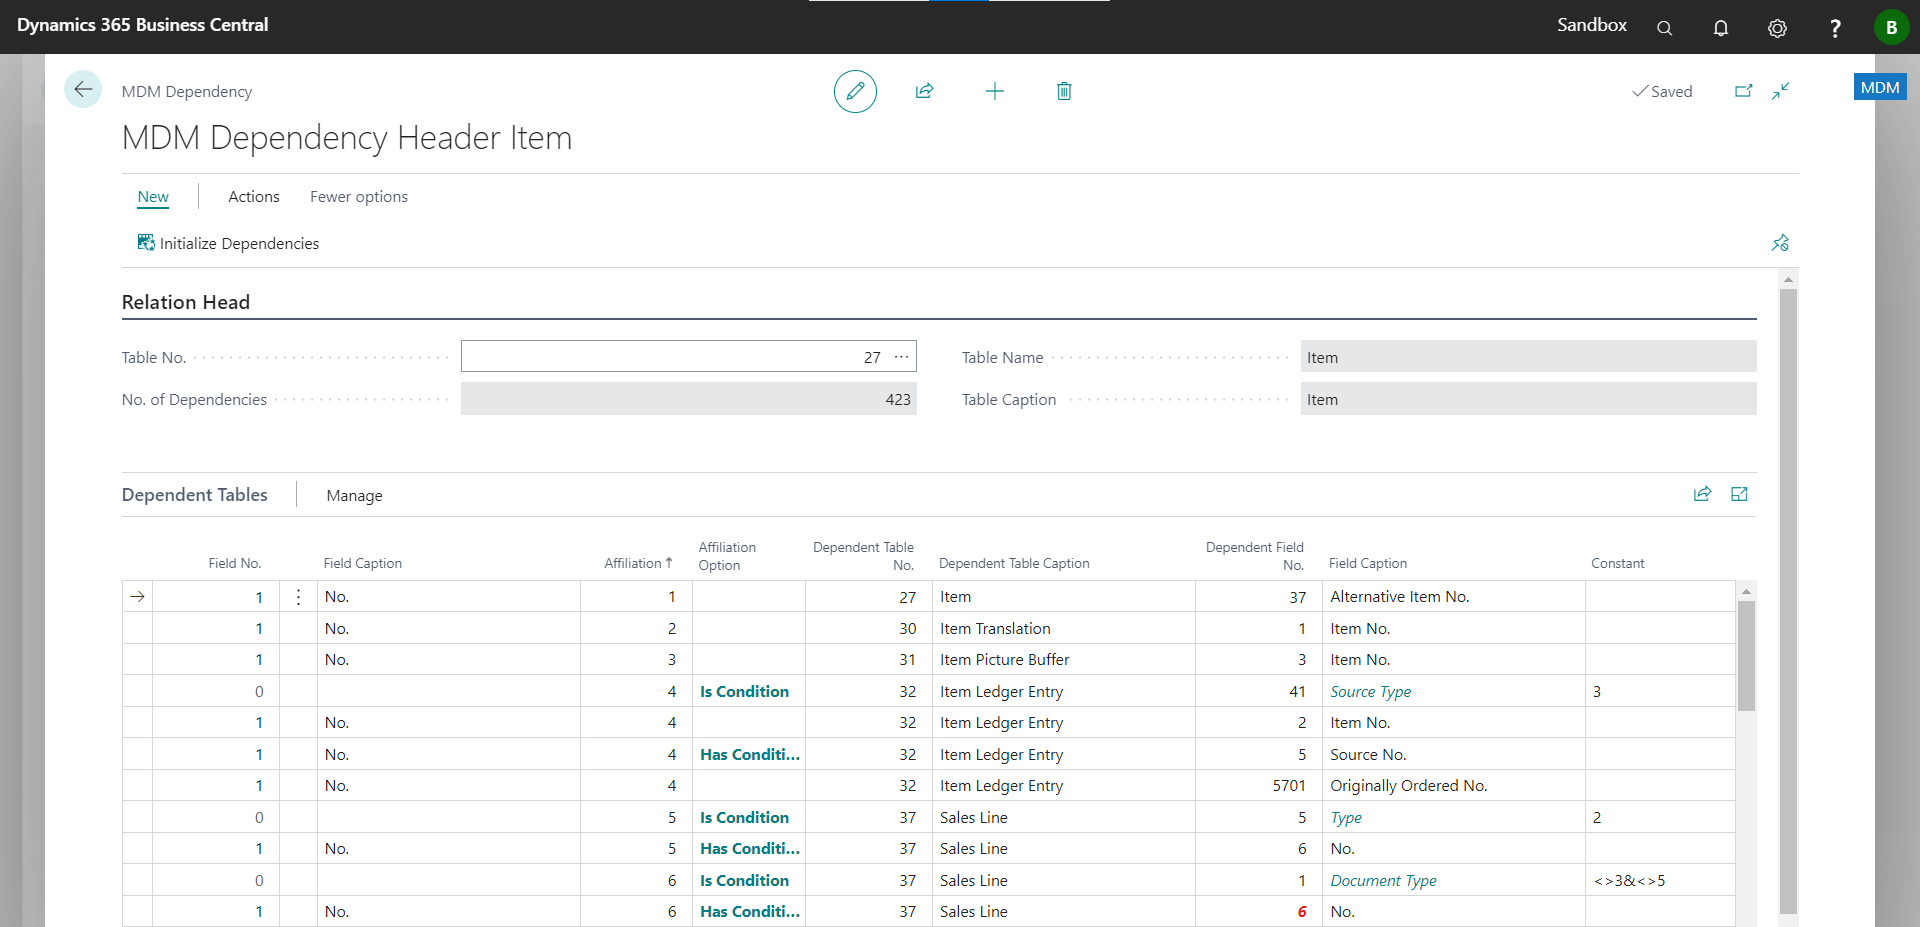The image size is (1920, 927).
Task: Click Saved status indicator
Action: tap(1662, 91)
